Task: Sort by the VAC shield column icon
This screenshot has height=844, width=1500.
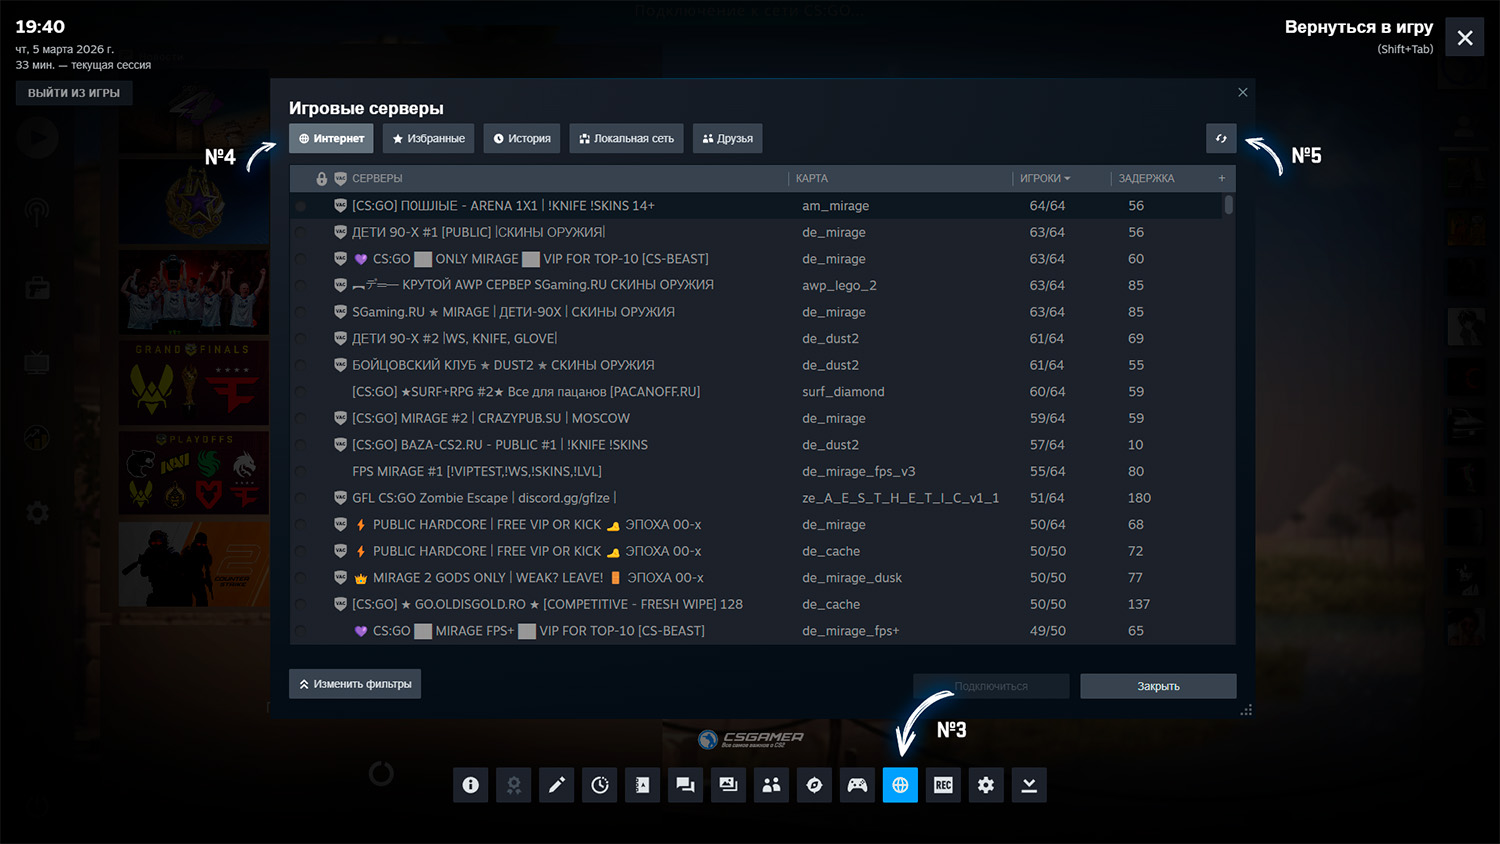Action: [x=340, y=179]
